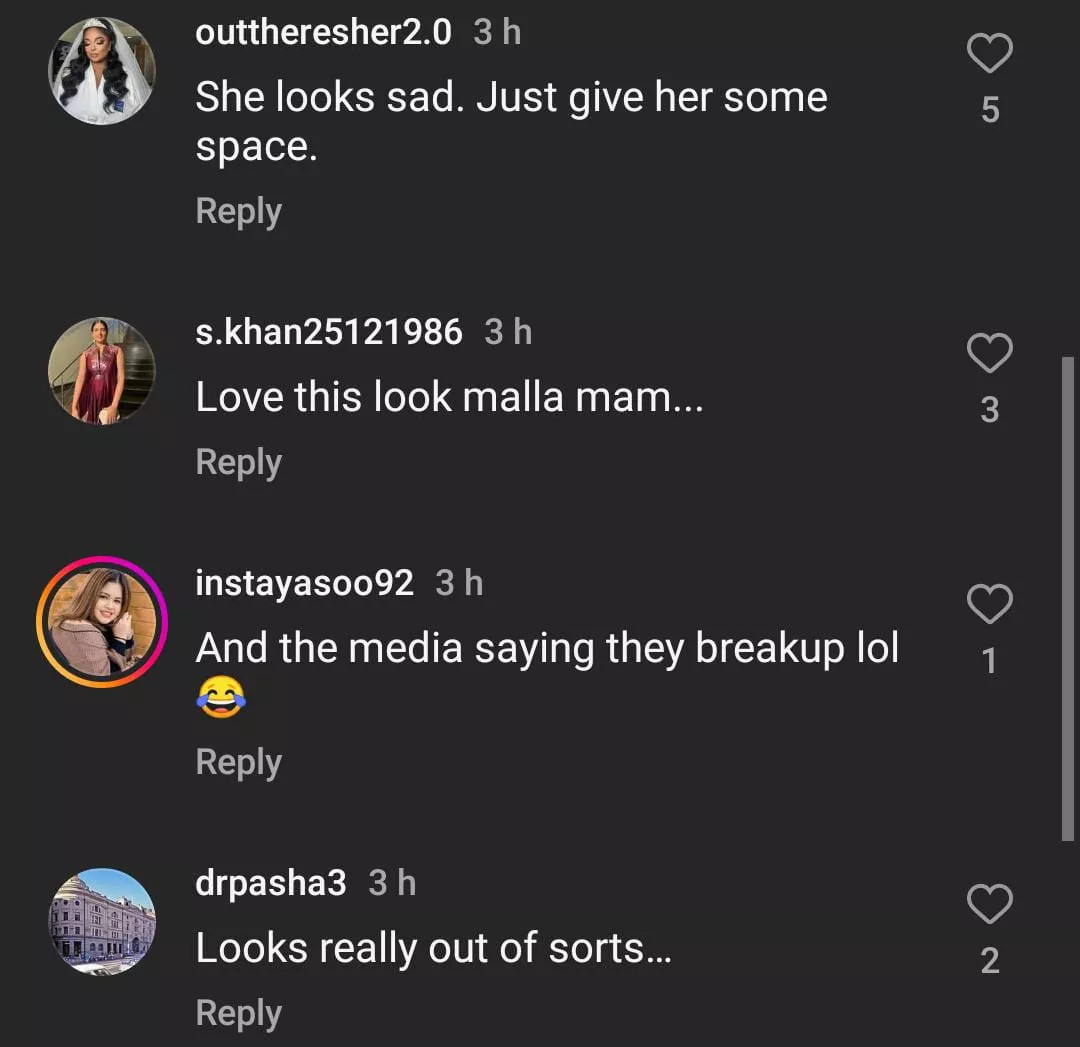This screenshot has width=1080, height=1047.
Task: Tap heart on instayasoo92's comment
Action: click(990, 604)
